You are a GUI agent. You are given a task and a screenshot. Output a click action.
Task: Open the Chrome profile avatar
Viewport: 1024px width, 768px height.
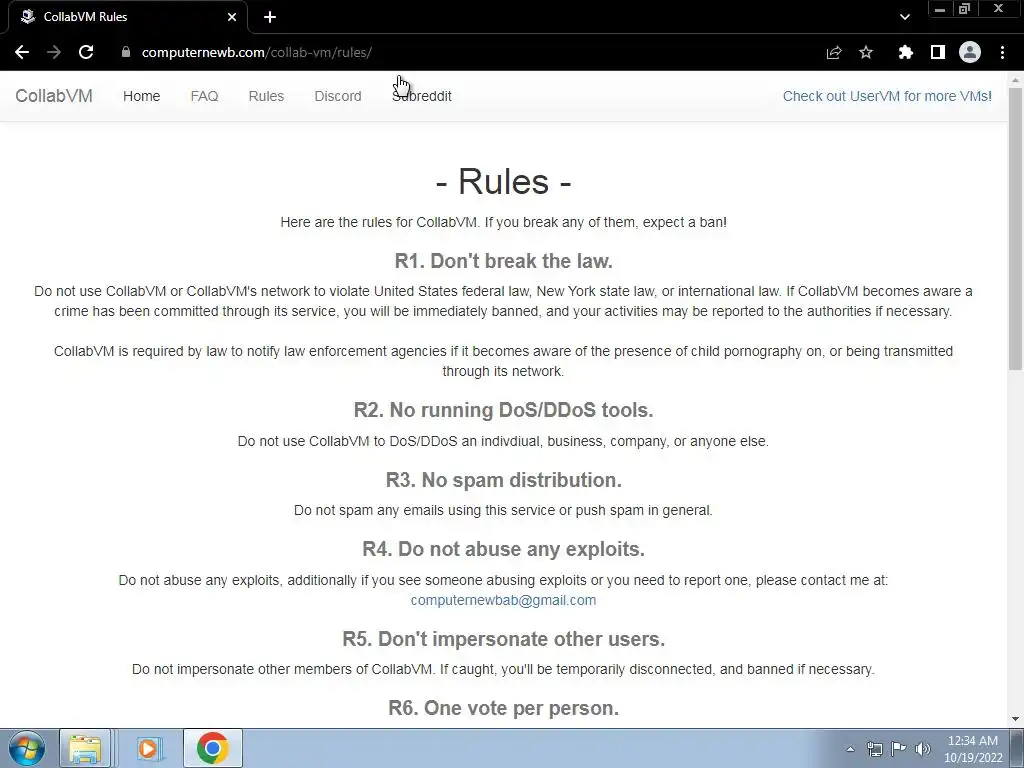click(970, 52)
